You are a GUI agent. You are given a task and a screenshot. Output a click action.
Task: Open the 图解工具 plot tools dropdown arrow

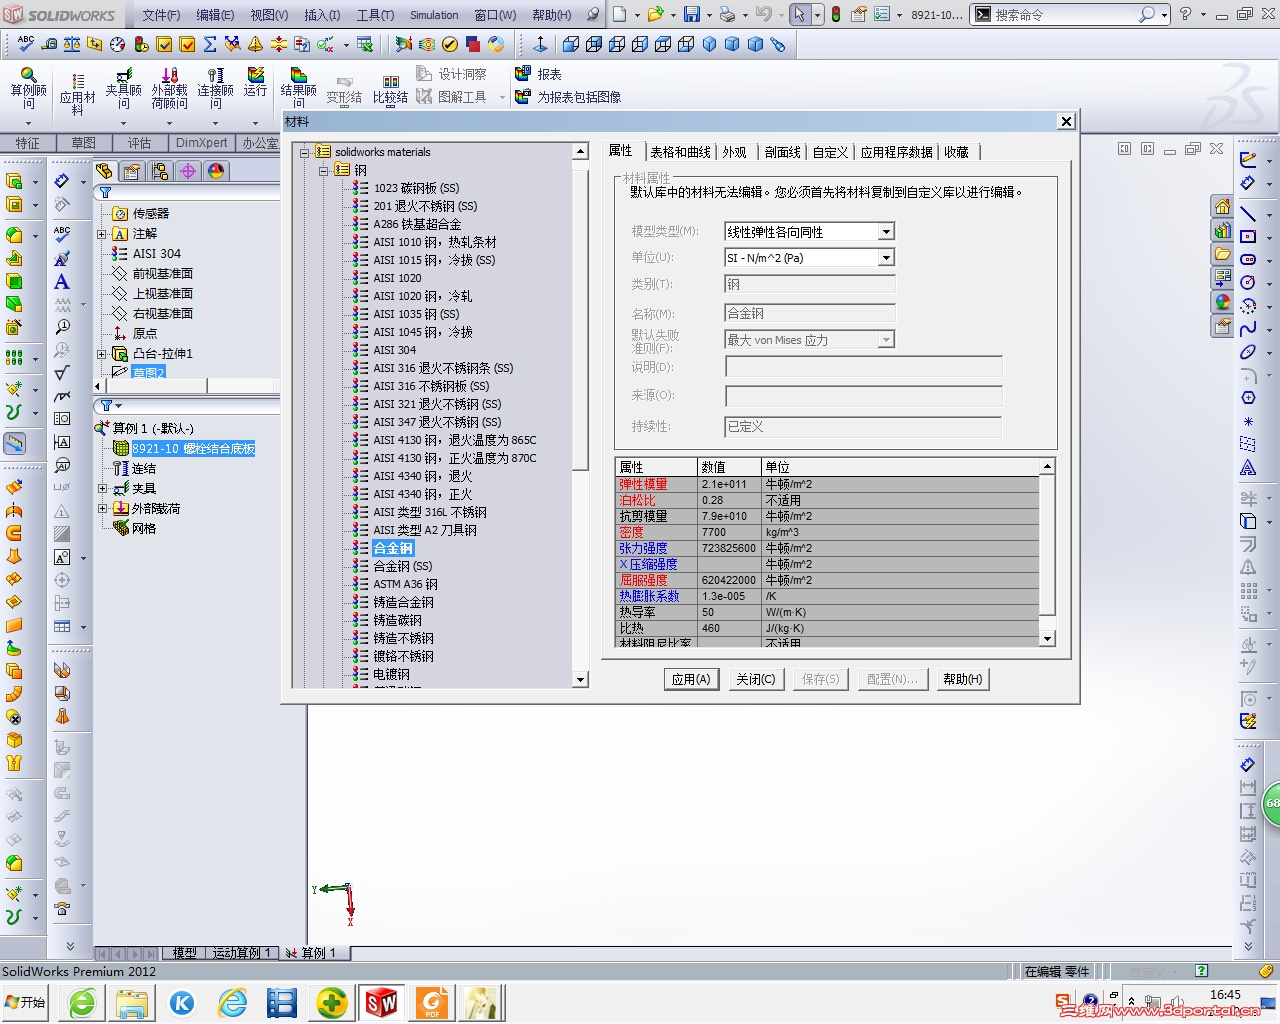pyautogui.click(x=502, y=97)
